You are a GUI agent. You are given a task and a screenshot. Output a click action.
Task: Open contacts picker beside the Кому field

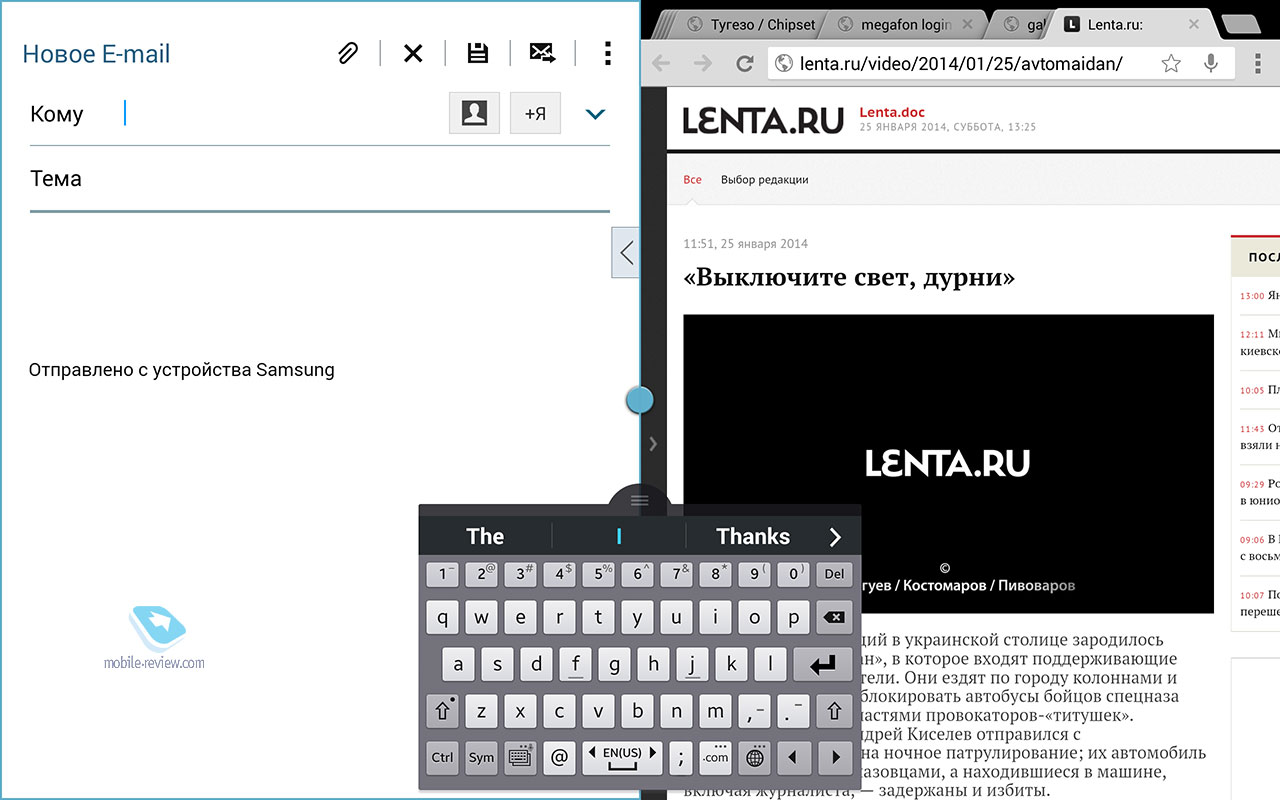pos(474,113)
